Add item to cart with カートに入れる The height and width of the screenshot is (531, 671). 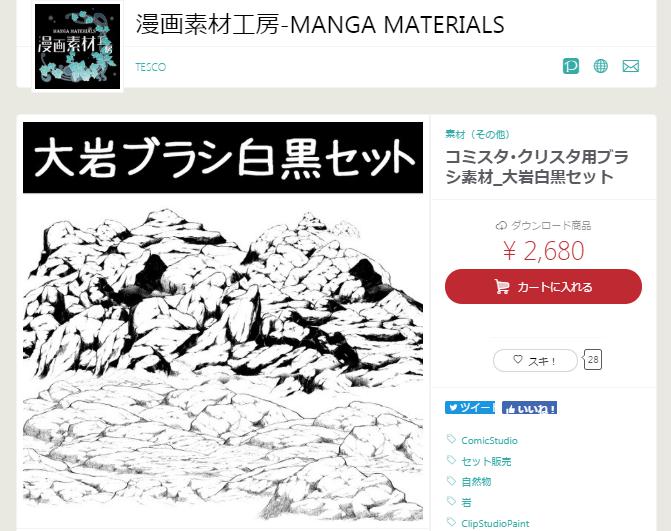click(x=543, y=286)
